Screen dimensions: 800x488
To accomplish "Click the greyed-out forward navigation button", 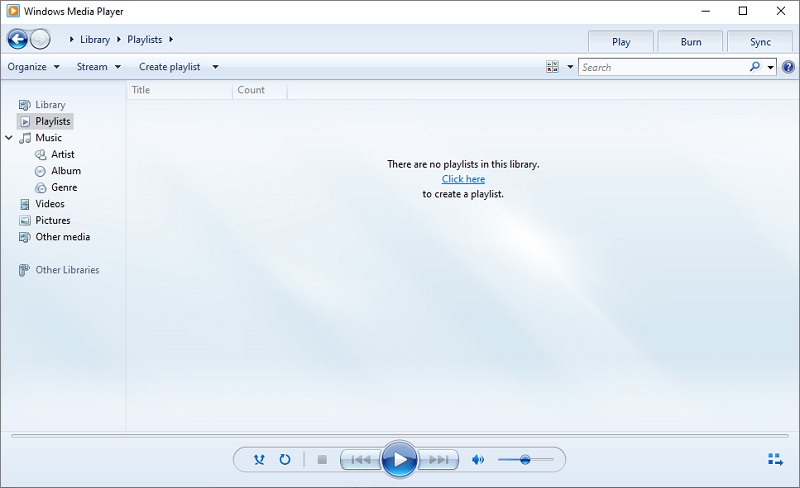I will [x=40, y=39].
